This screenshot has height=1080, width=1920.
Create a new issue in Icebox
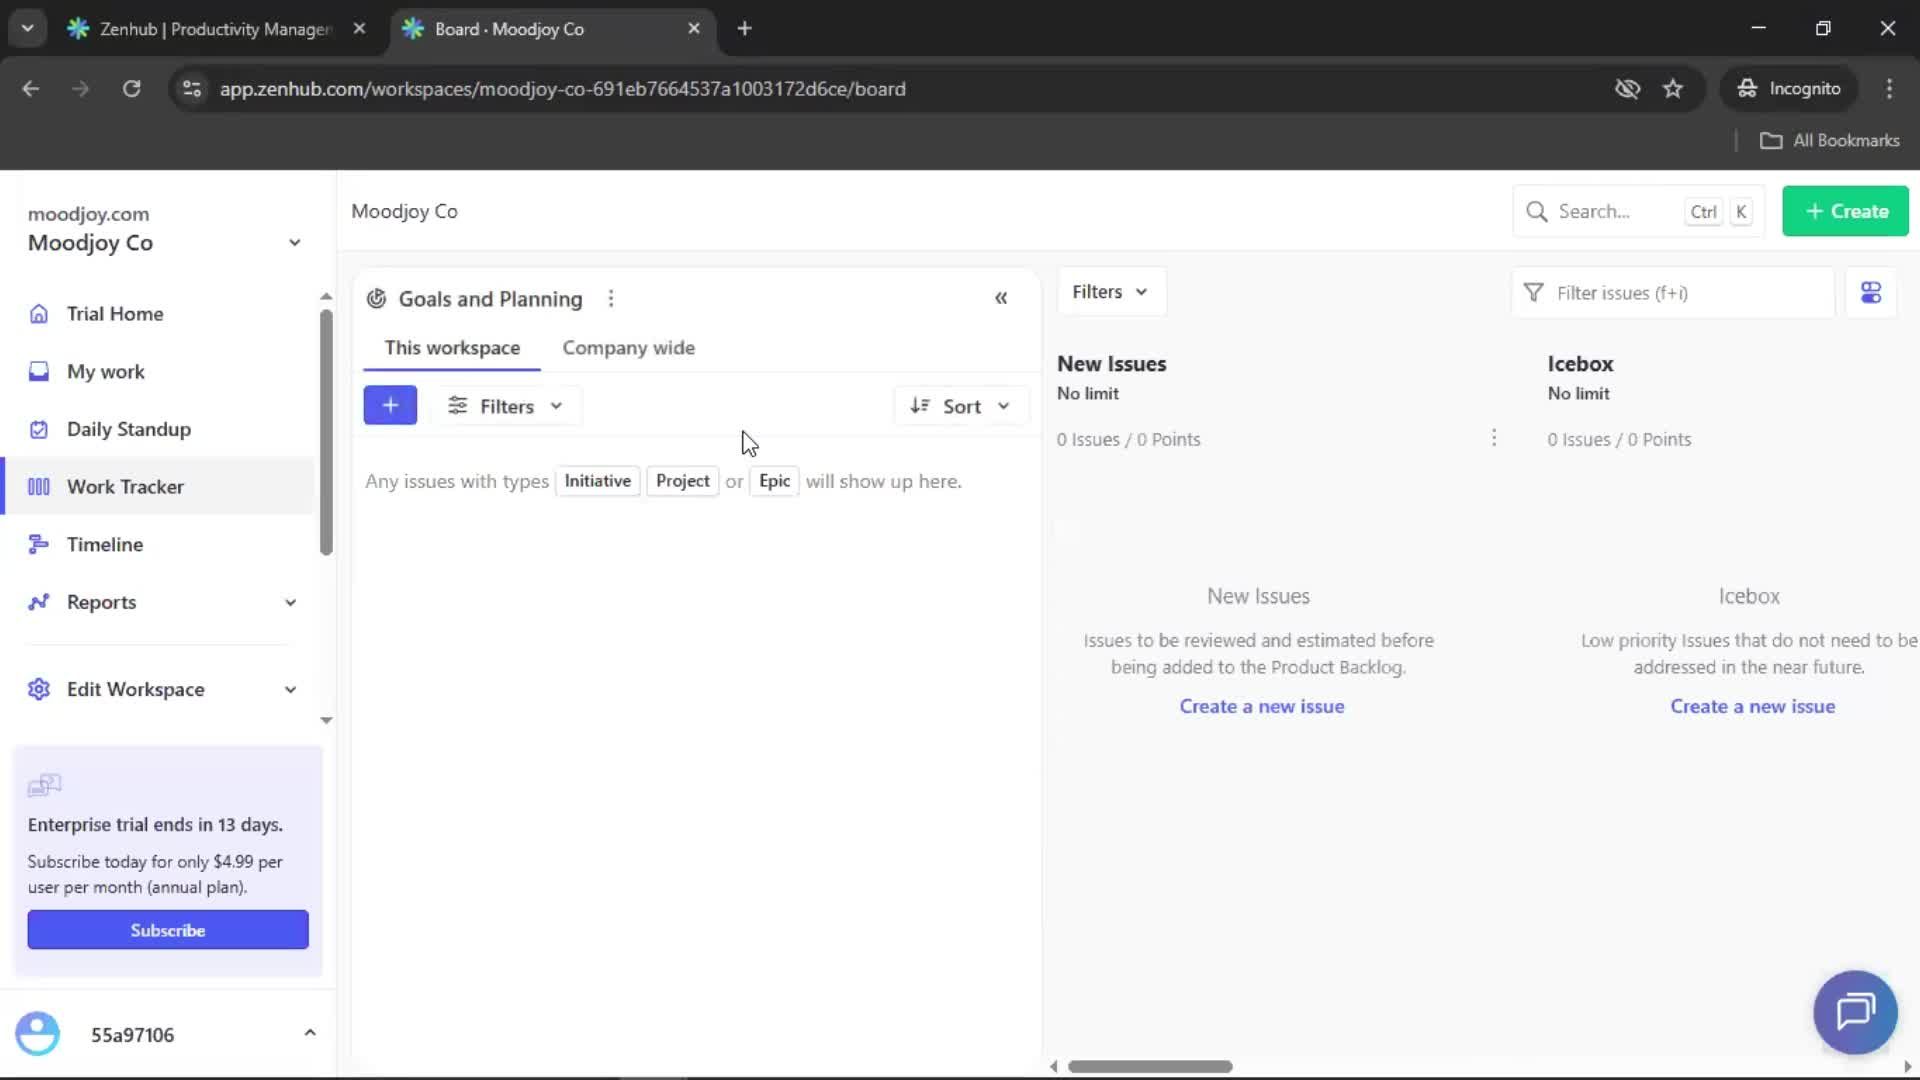[1753, 705]
